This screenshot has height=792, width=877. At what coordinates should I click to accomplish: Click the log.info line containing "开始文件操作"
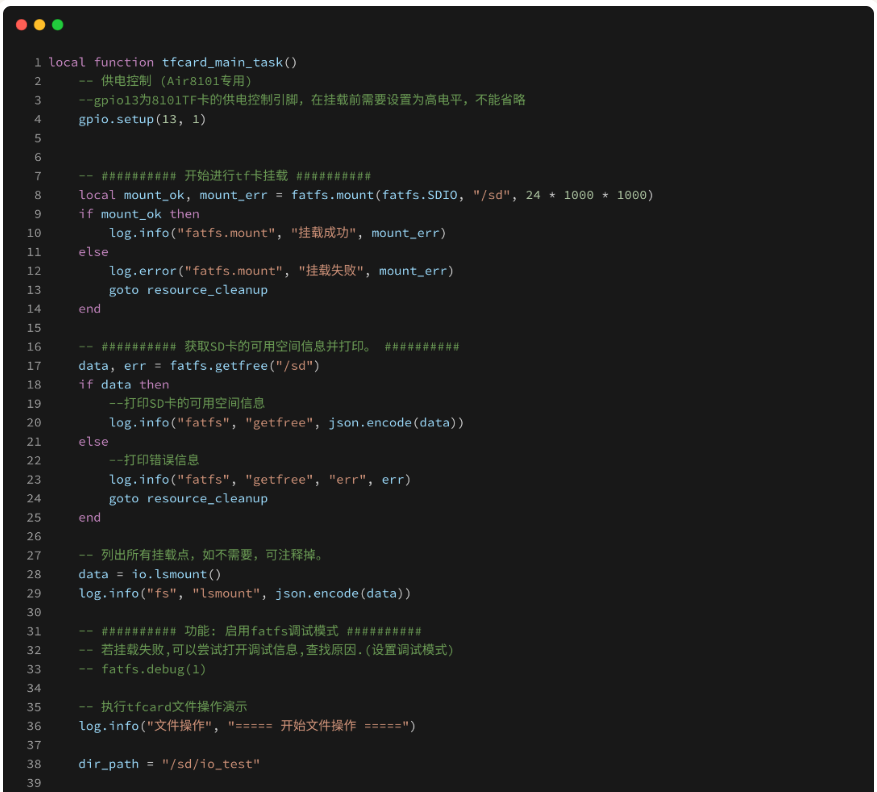tap(247, 726)
